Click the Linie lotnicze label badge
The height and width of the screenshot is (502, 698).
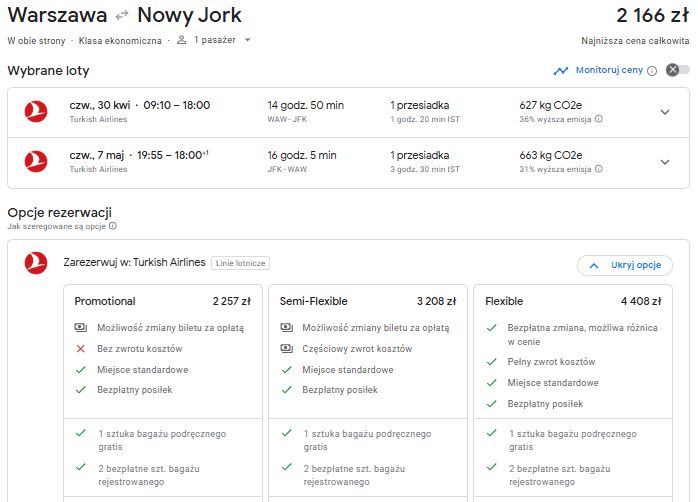coord(240,263)
